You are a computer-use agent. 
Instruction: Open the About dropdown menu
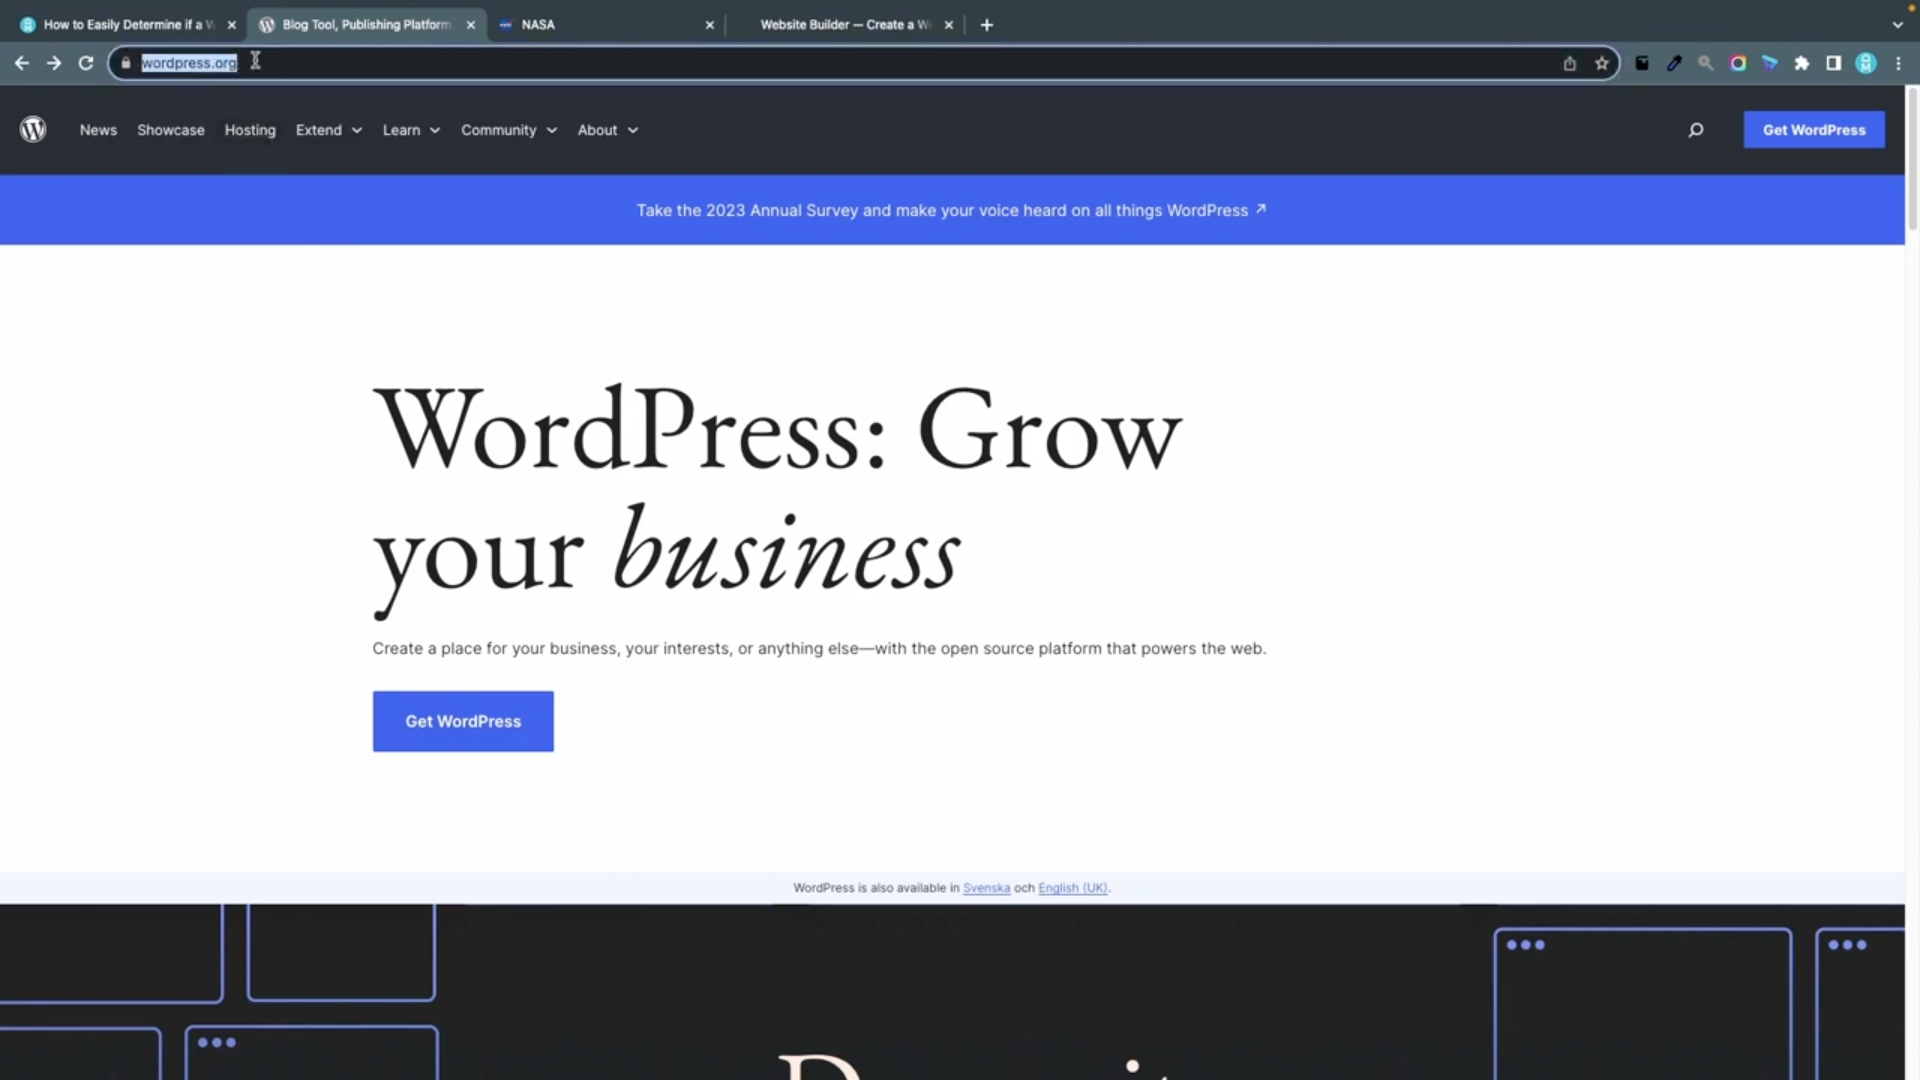[607, 130]
